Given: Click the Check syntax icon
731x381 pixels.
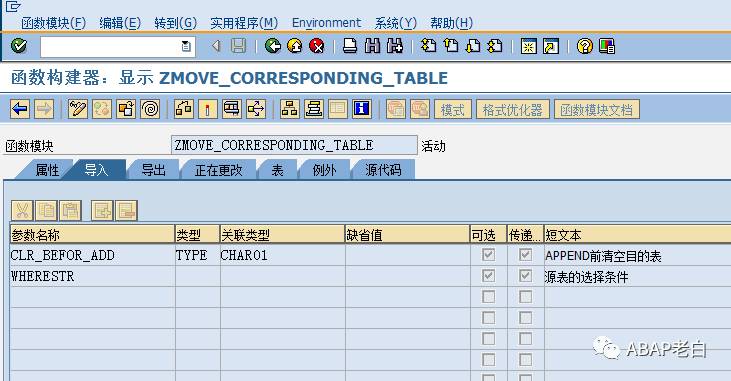Looking at the screenshot, I should click(x=184, y=109).
